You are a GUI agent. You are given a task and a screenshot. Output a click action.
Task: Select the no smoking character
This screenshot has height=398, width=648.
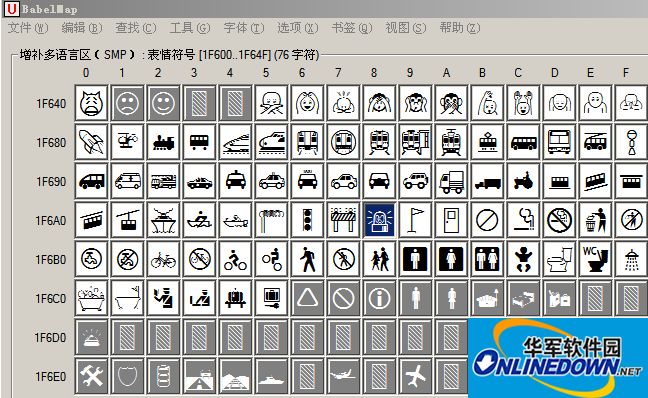(x=559, y=220)
